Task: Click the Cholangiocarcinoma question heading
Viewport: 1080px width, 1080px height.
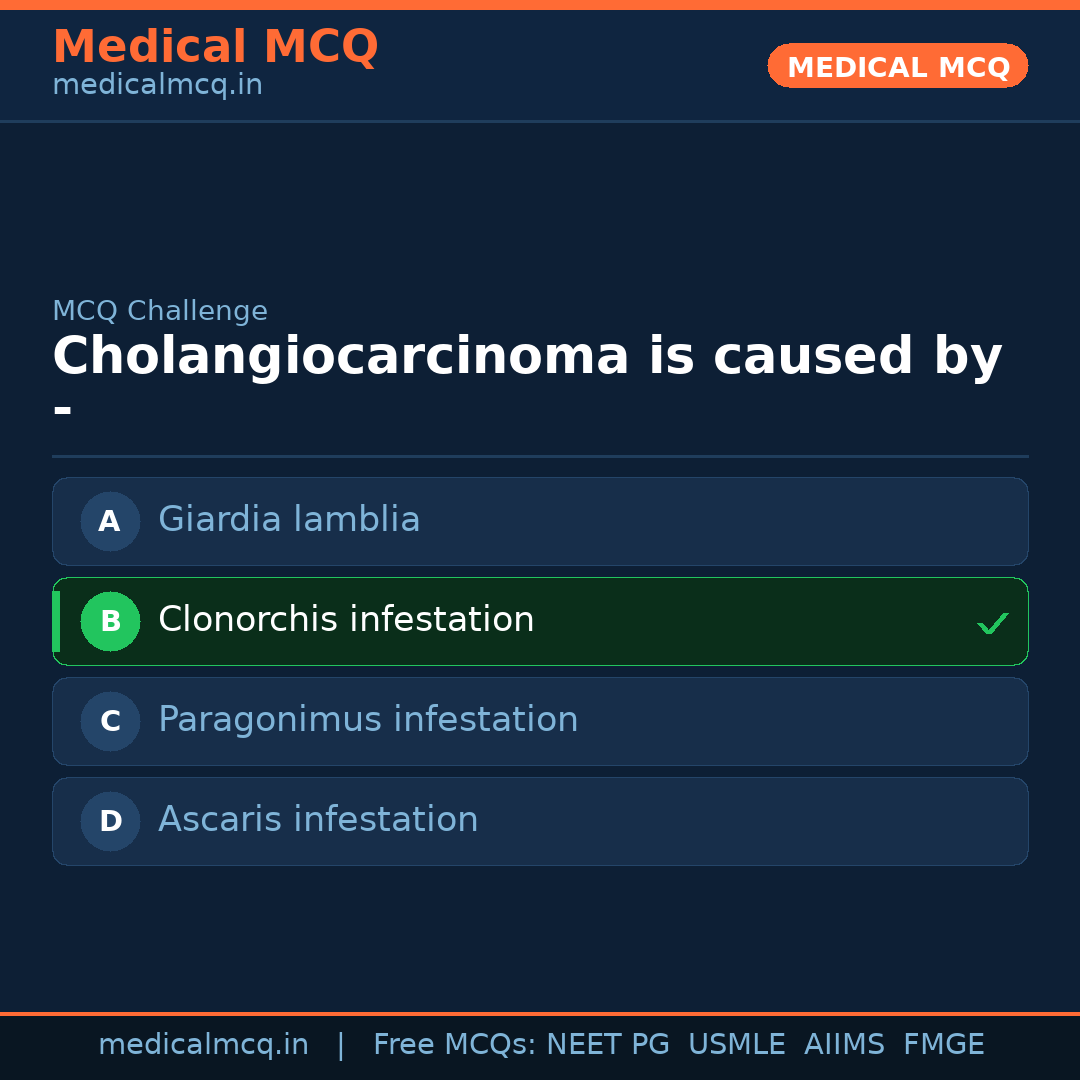Action: tap(526, 357)
